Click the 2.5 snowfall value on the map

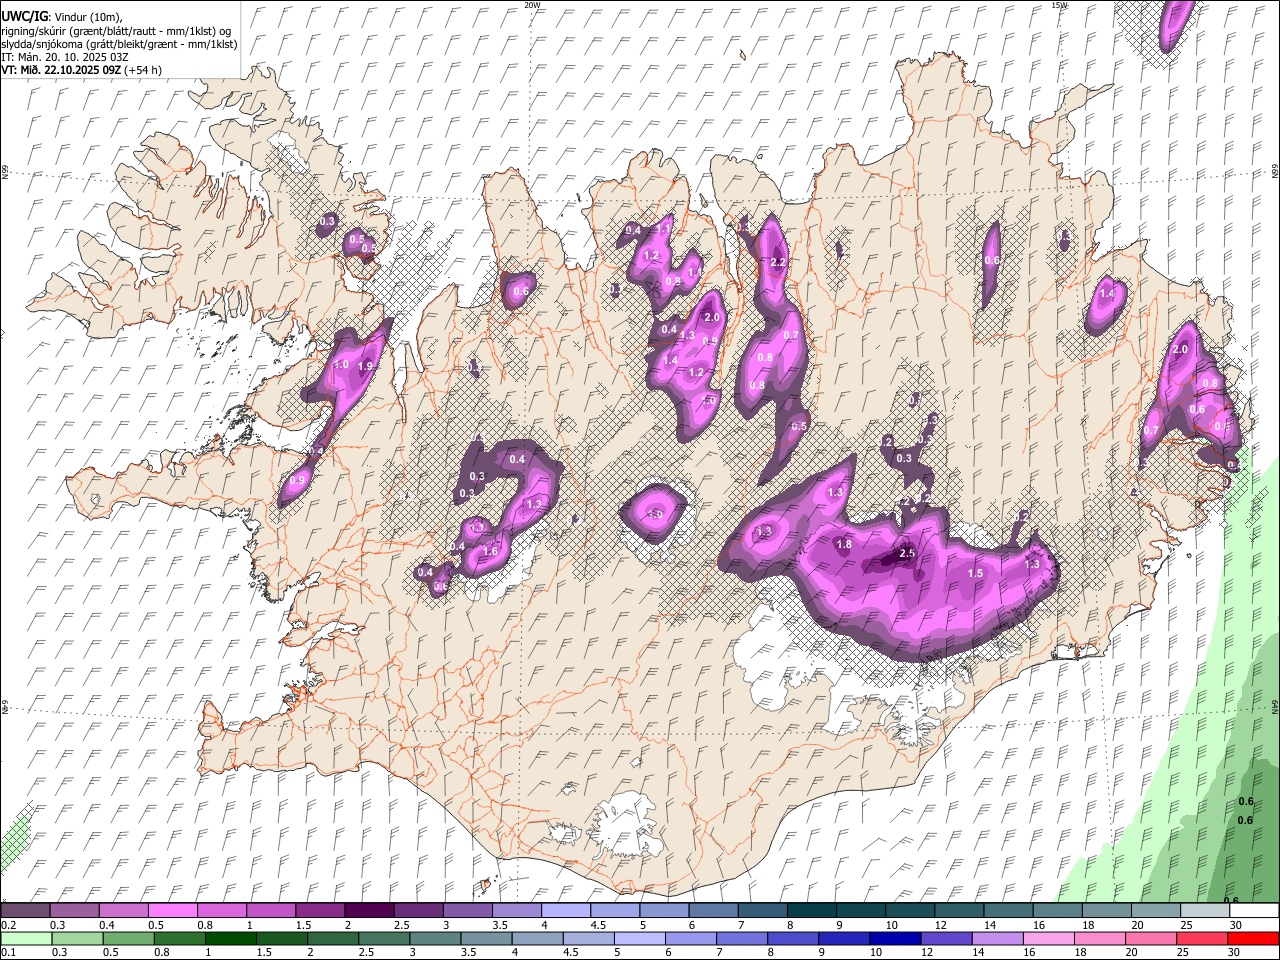pos(908,553)
